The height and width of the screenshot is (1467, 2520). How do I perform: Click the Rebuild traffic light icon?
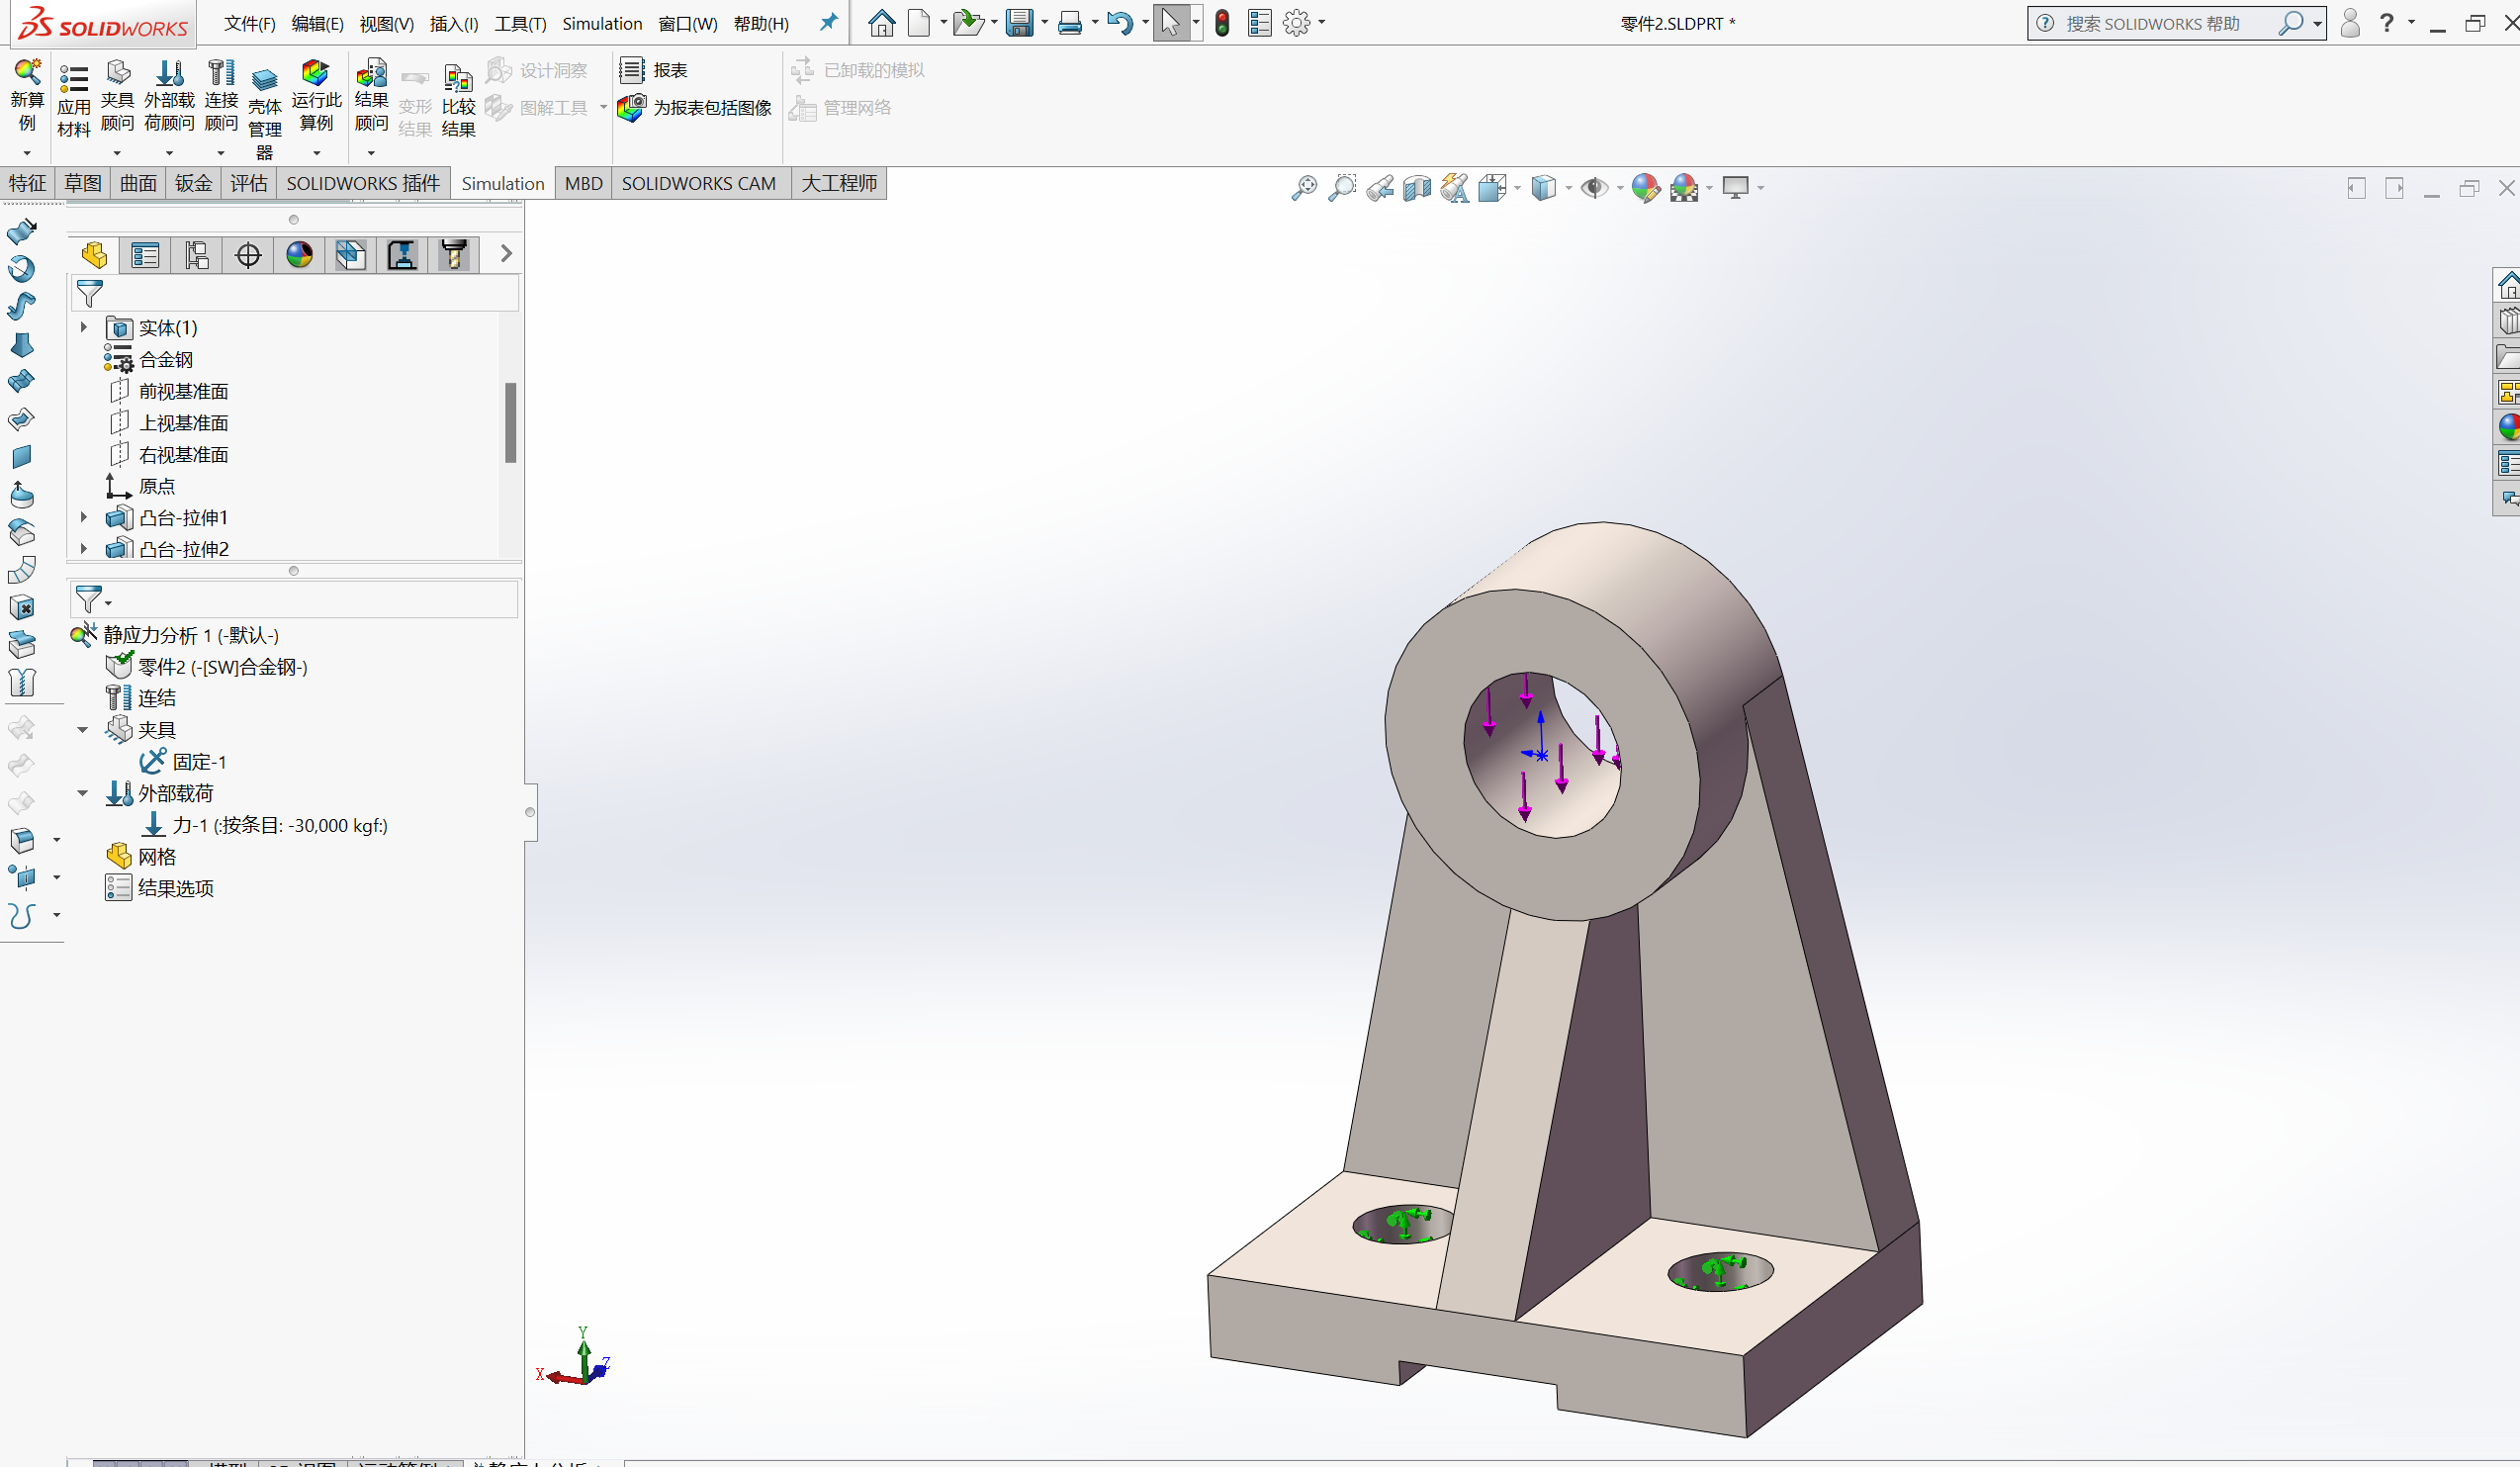tap(1222, 23)
